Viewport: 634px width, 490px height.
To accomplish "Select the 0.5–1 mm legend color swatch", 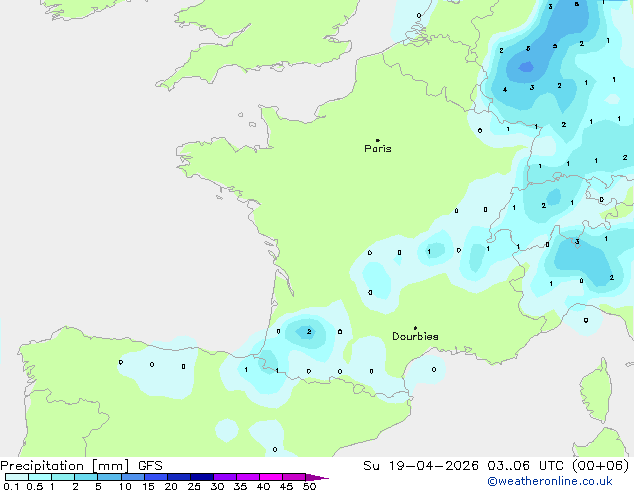I will [40, 477].
